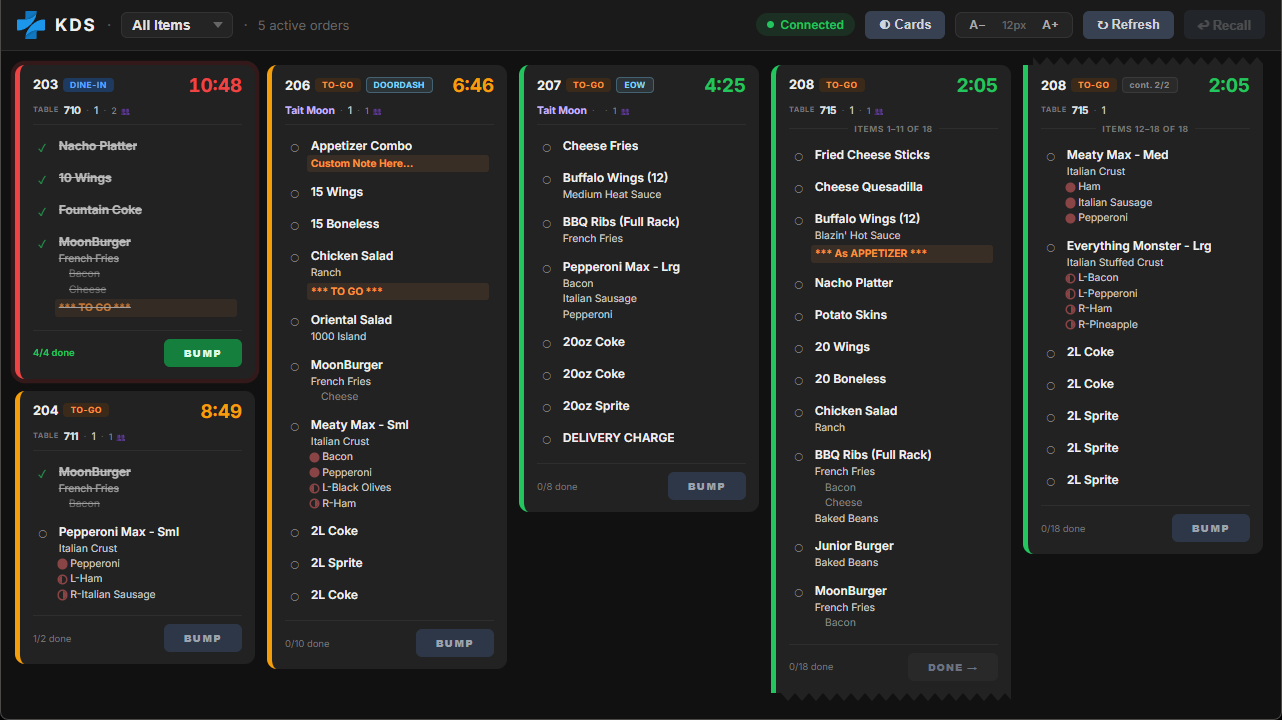
Task: Refresh the order list
Action: point(1128,25)
